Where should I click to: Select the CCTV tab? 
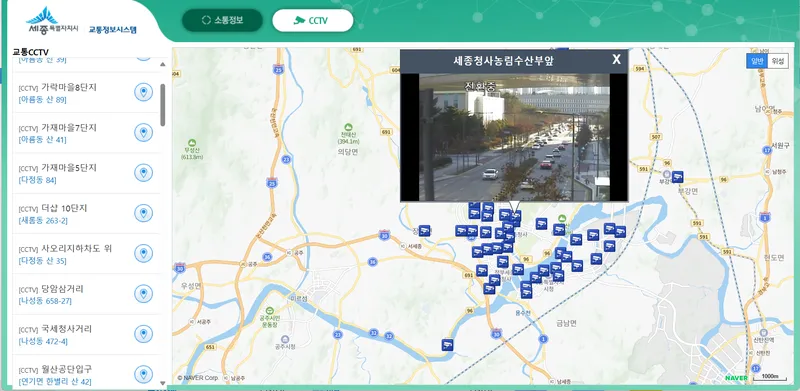coord(313,20)
